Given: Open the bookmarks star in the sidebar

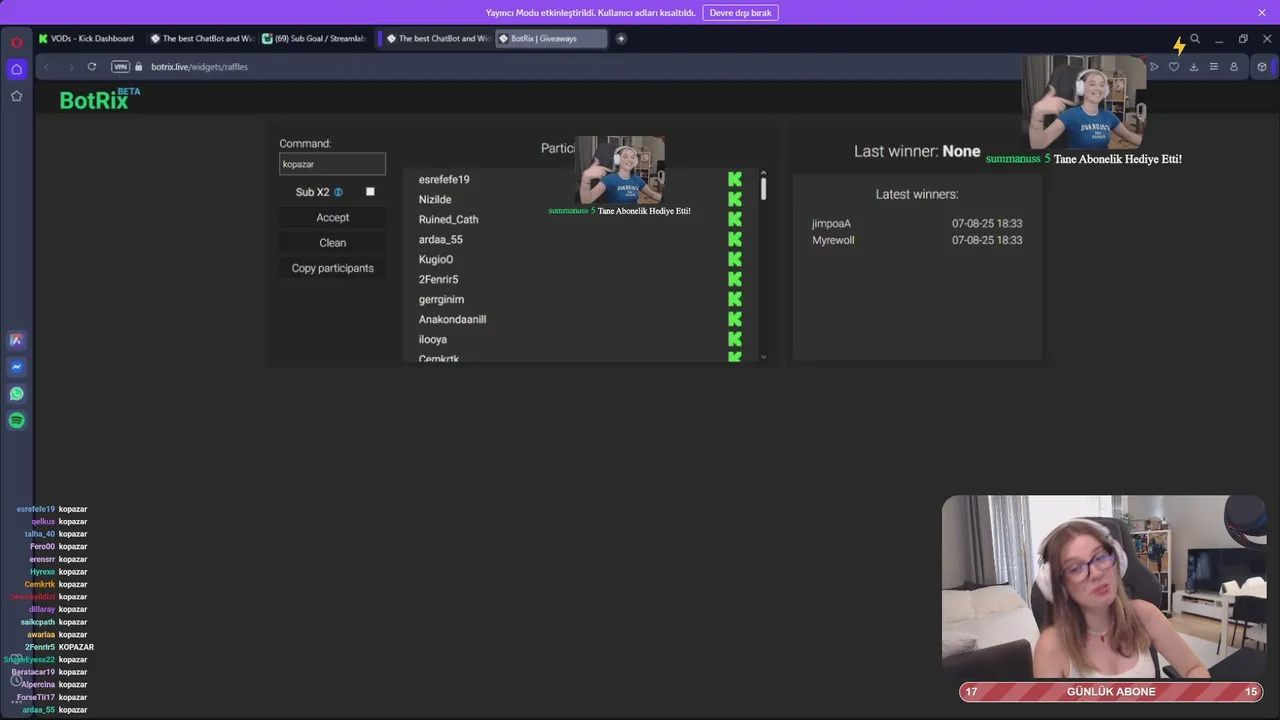Looking at the screenshot, I should point(16,96).
